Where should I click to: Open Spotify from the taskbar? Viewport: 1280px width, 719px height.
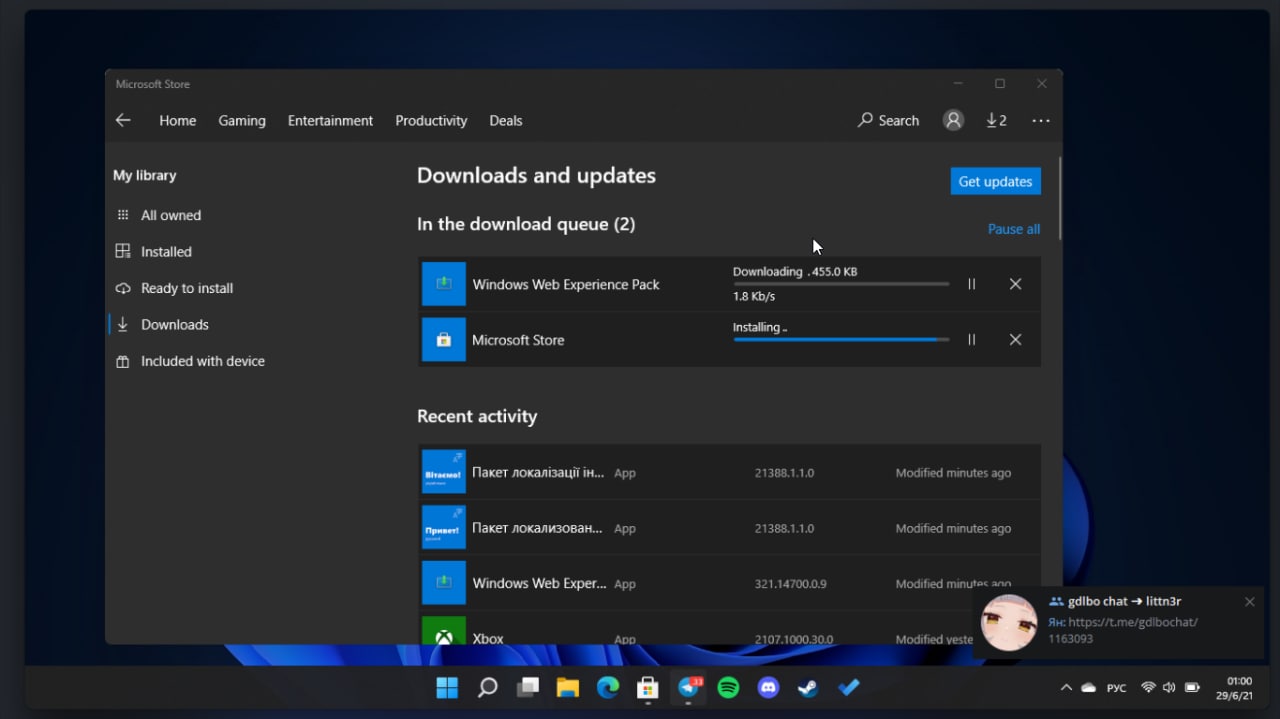point(728,688)
